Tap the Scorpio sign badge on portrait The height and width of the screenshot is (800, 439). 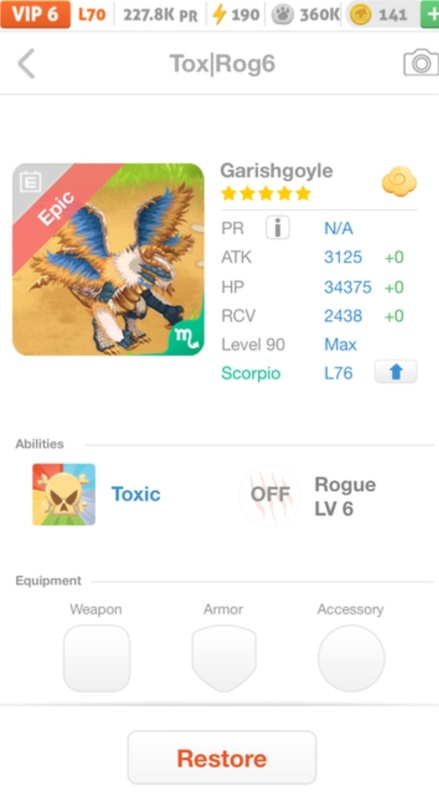[187, 338]
